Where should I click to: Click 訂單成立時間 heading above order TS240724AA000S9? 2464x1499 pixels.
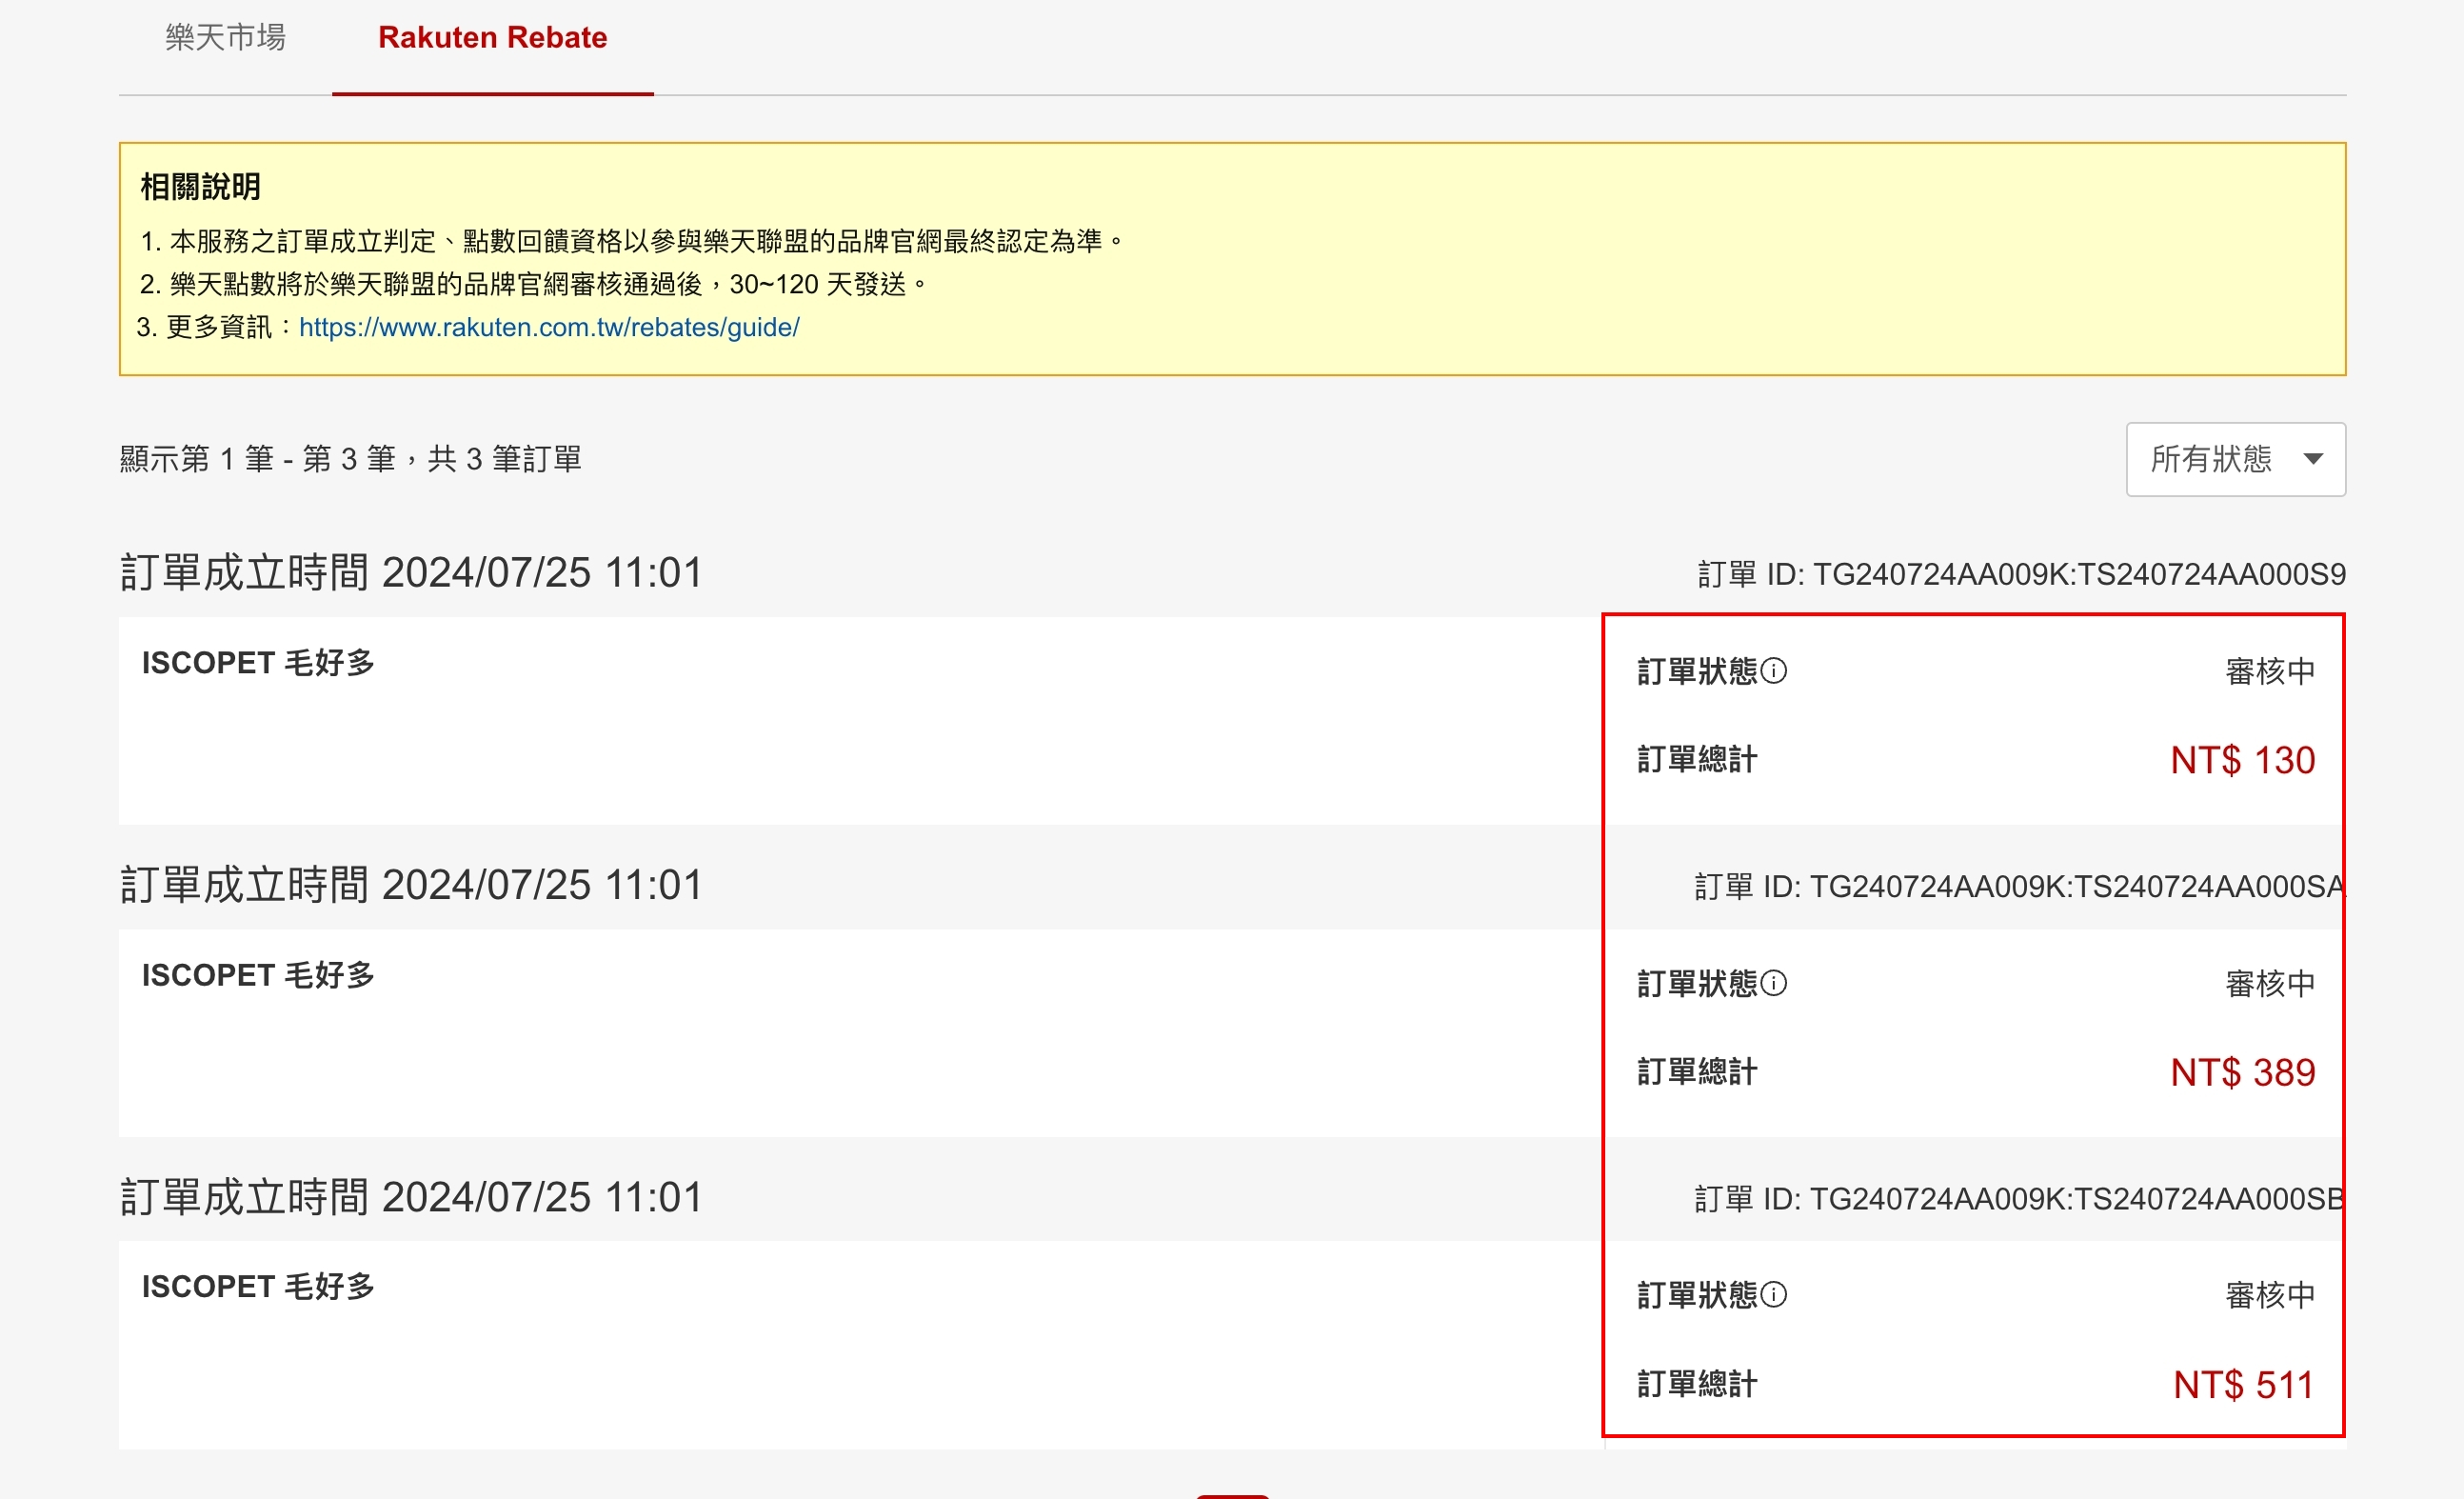click(x=411, y=572)
